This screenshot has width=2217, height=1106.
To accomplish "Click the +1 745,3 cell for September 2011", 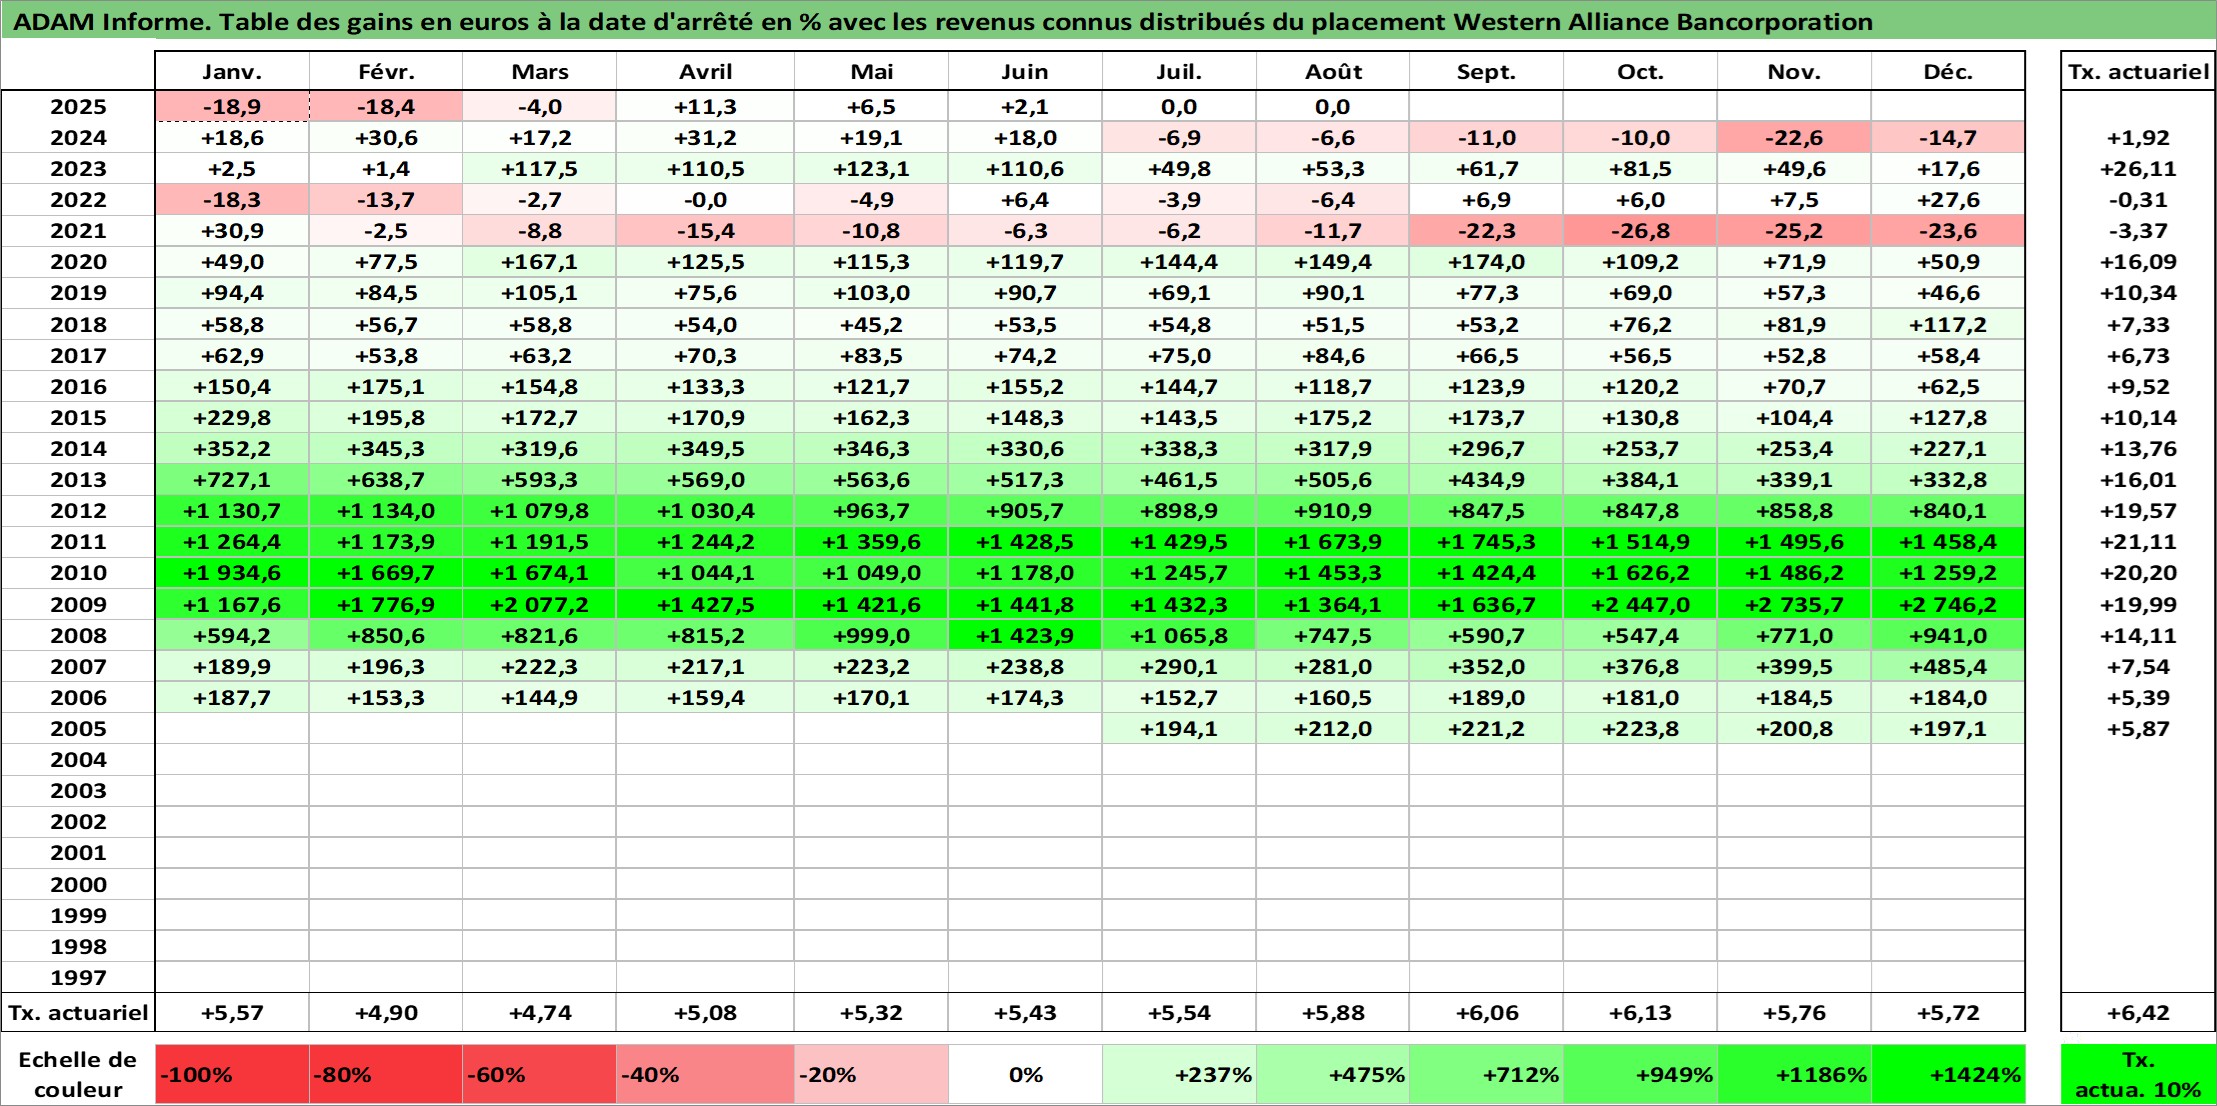I will (1486, 542).
